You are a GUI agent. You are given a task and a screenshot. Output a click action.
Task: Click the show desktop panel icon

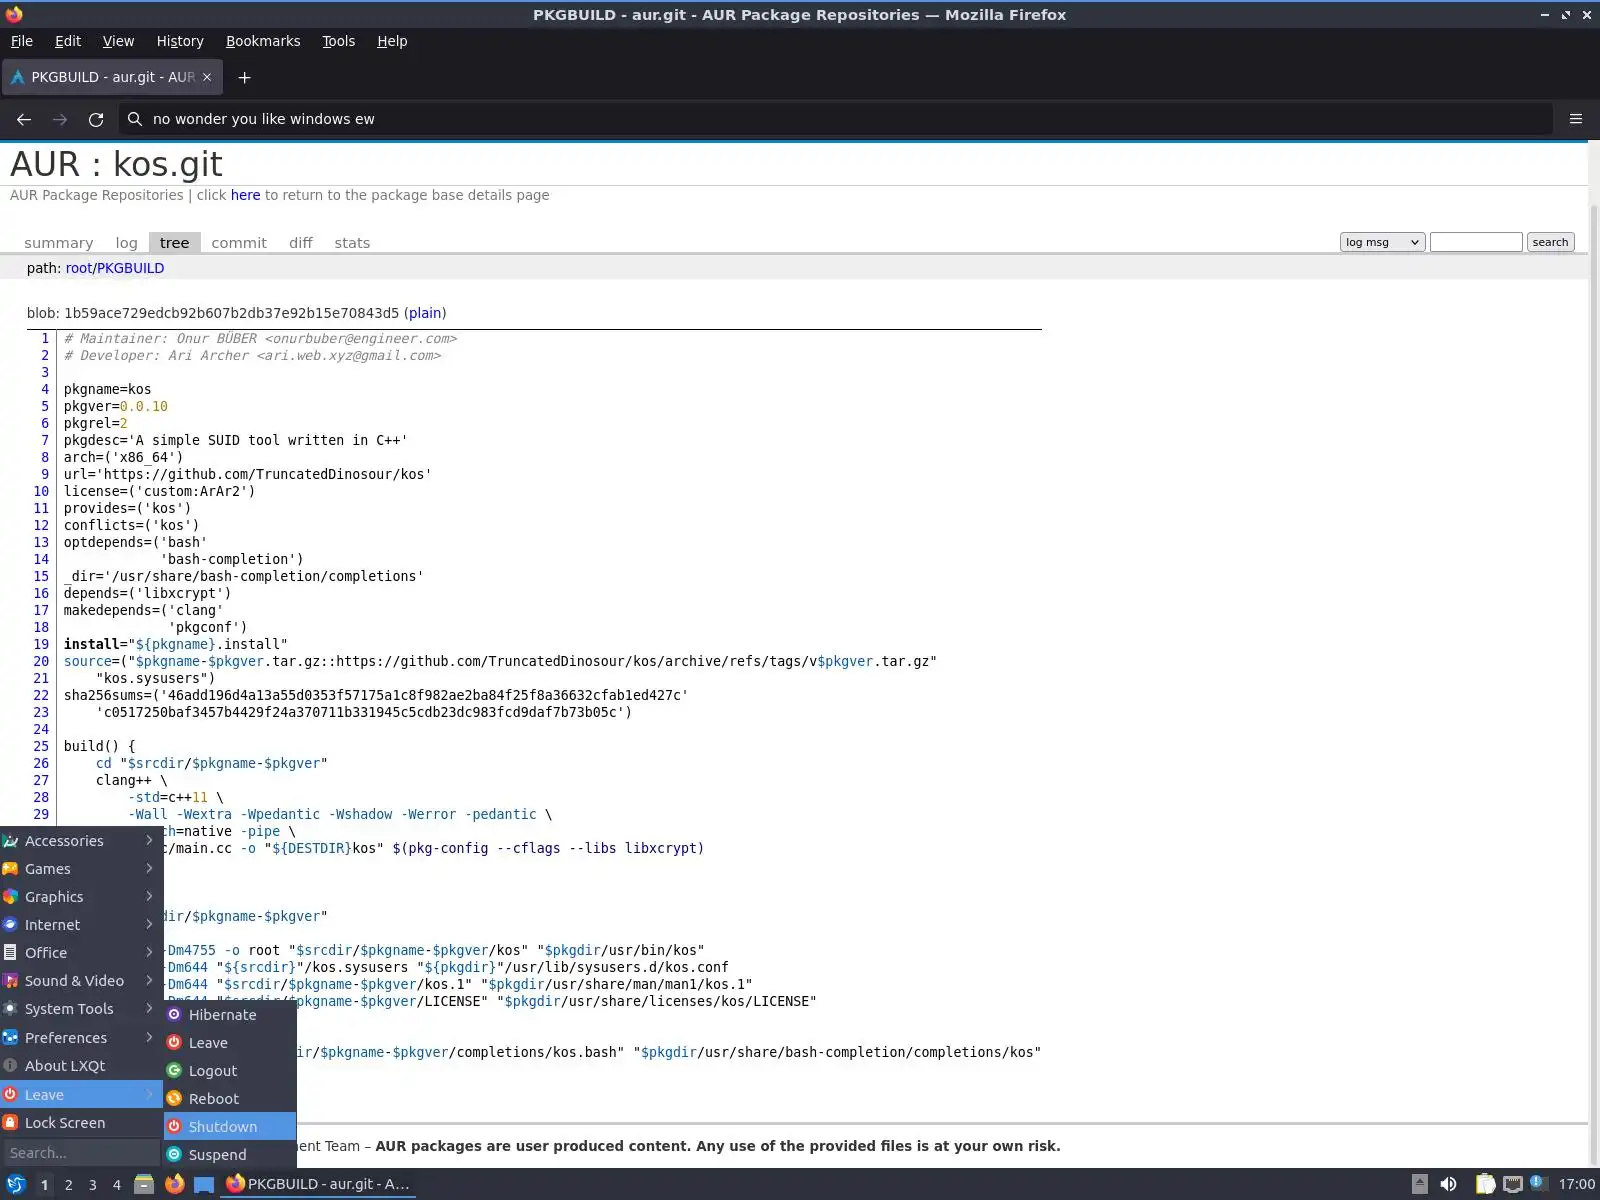click(204, 1184)
